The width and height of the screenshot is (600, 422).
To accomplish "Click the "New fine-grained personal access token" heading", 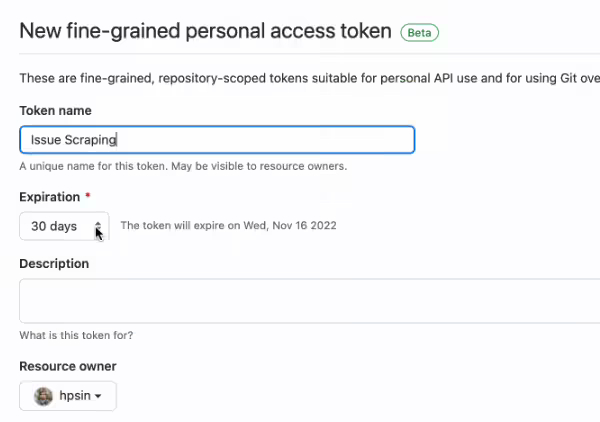I will point(205,31).
